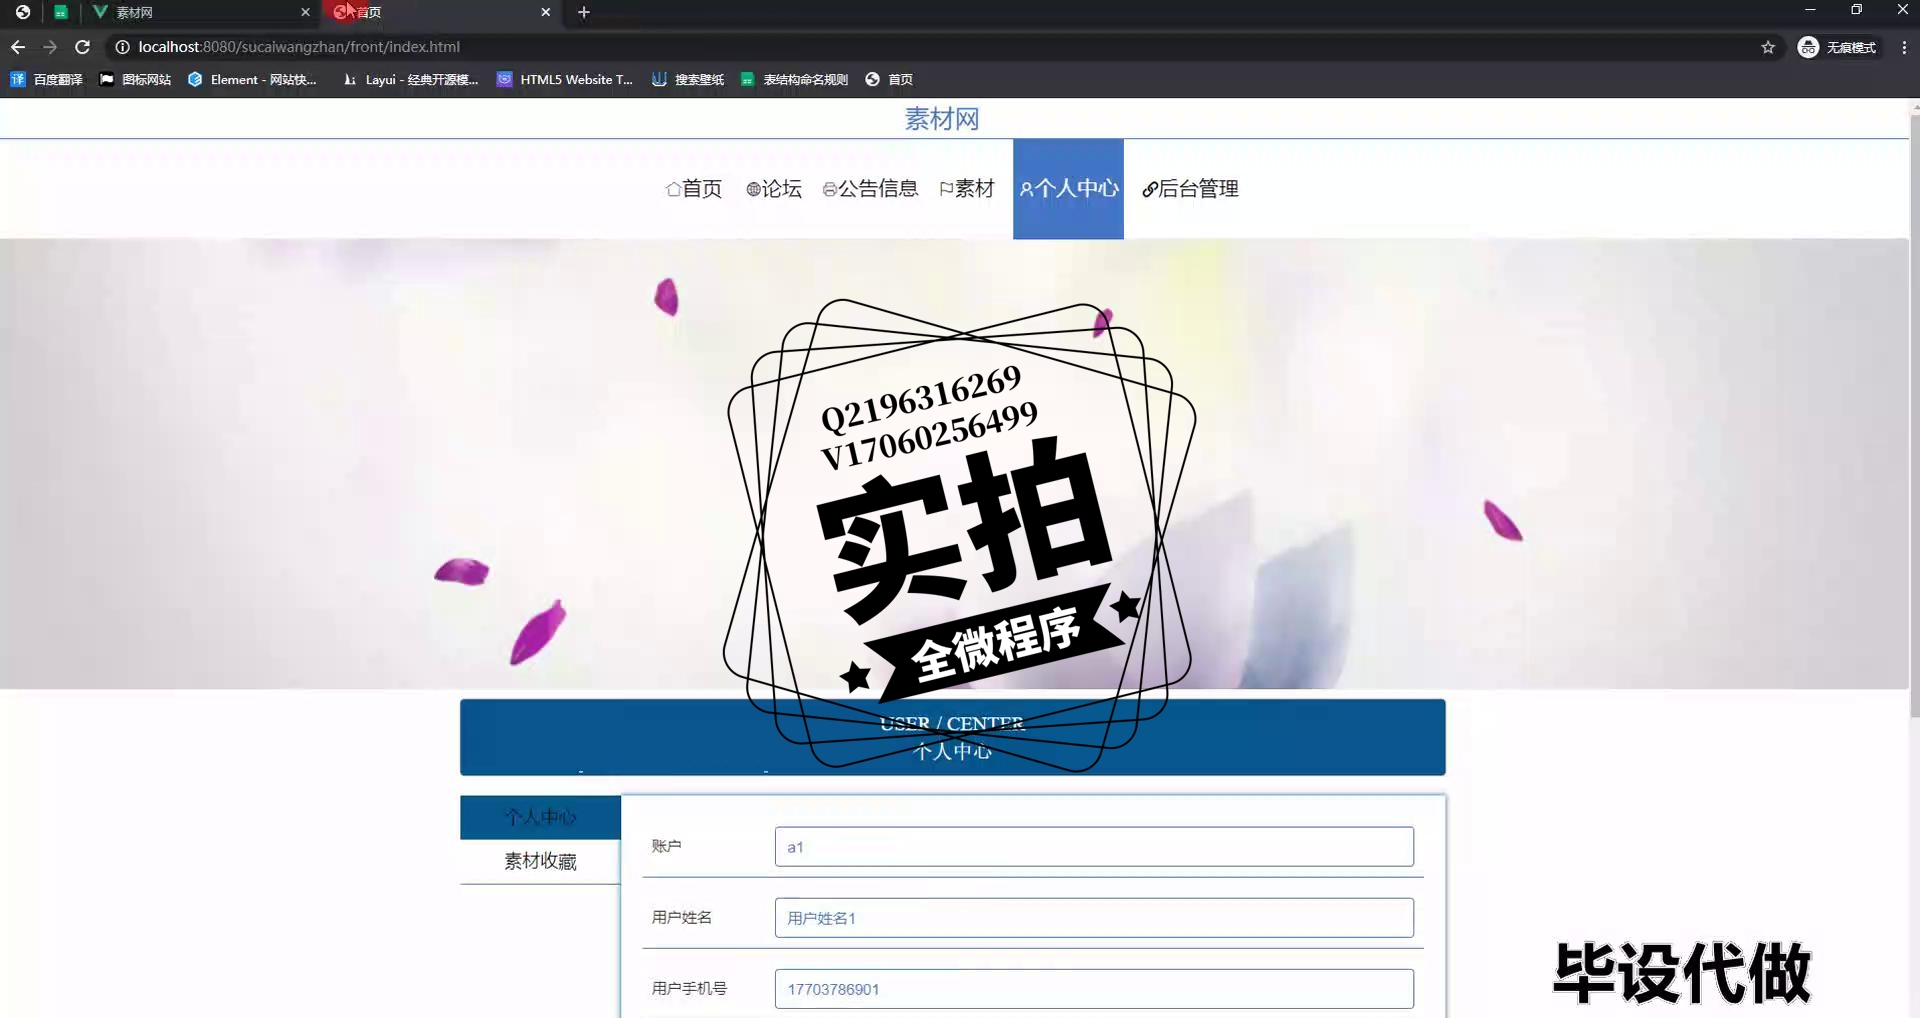Click the 账户 input field

1094,847
